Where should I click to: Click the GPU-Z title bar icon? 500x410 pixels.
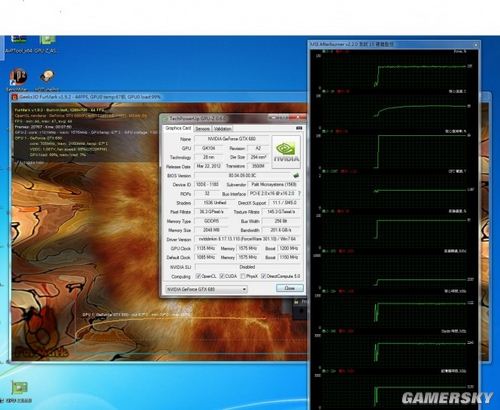point(165,118)
